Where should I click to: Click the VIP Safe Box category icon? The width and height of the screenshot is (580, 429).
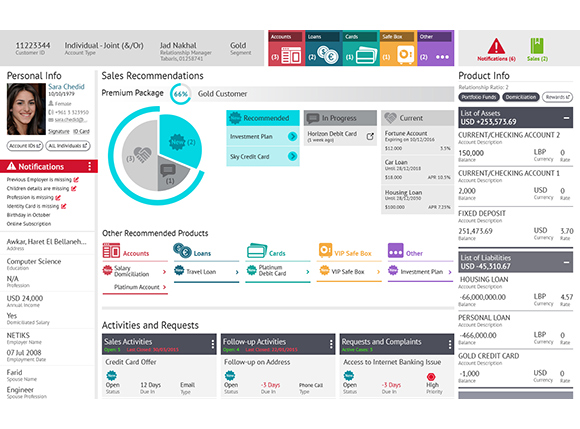point(325,250)
